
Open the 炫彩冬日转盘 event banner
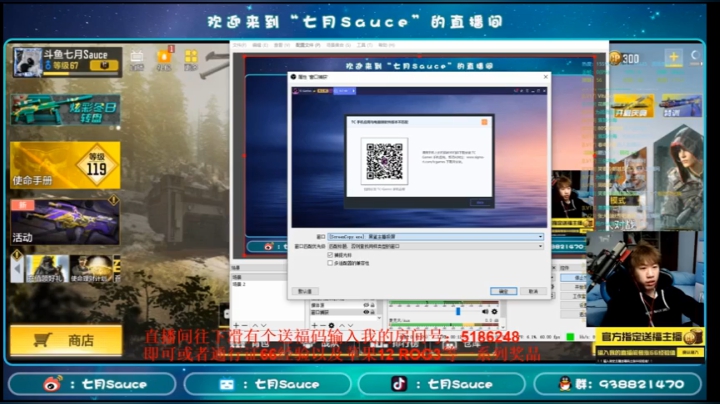click(x=65, y=110)
